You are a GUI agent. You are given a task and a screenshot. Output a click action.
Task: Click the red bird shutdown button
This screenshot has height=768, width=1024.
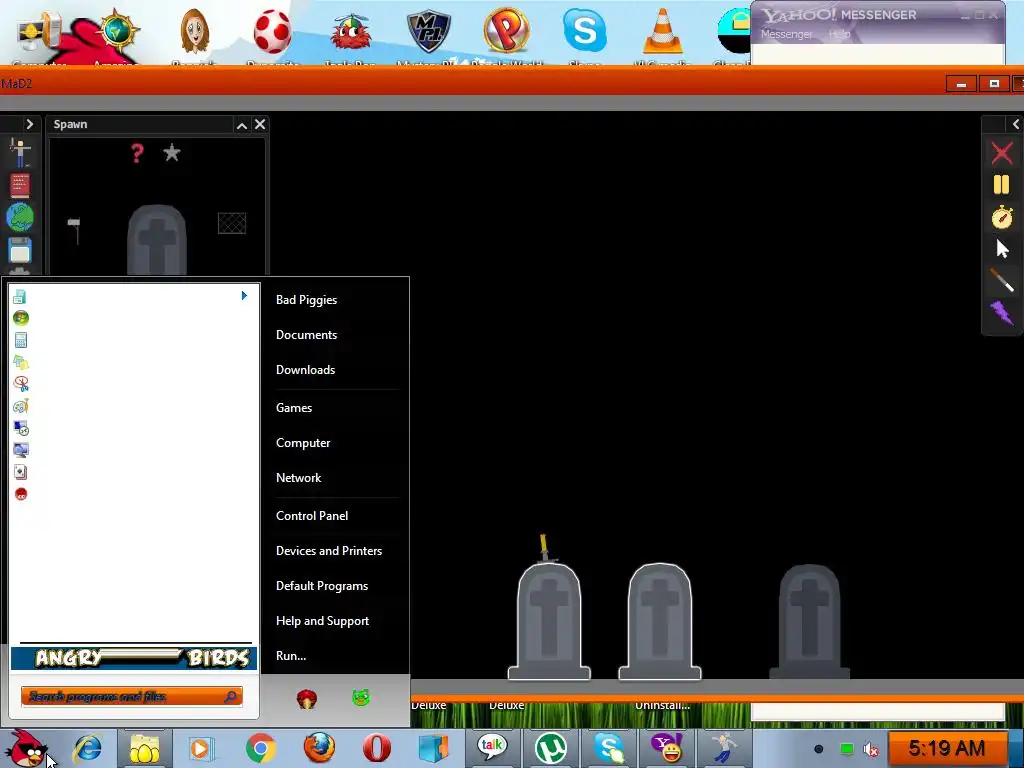[x=306, y=699]
